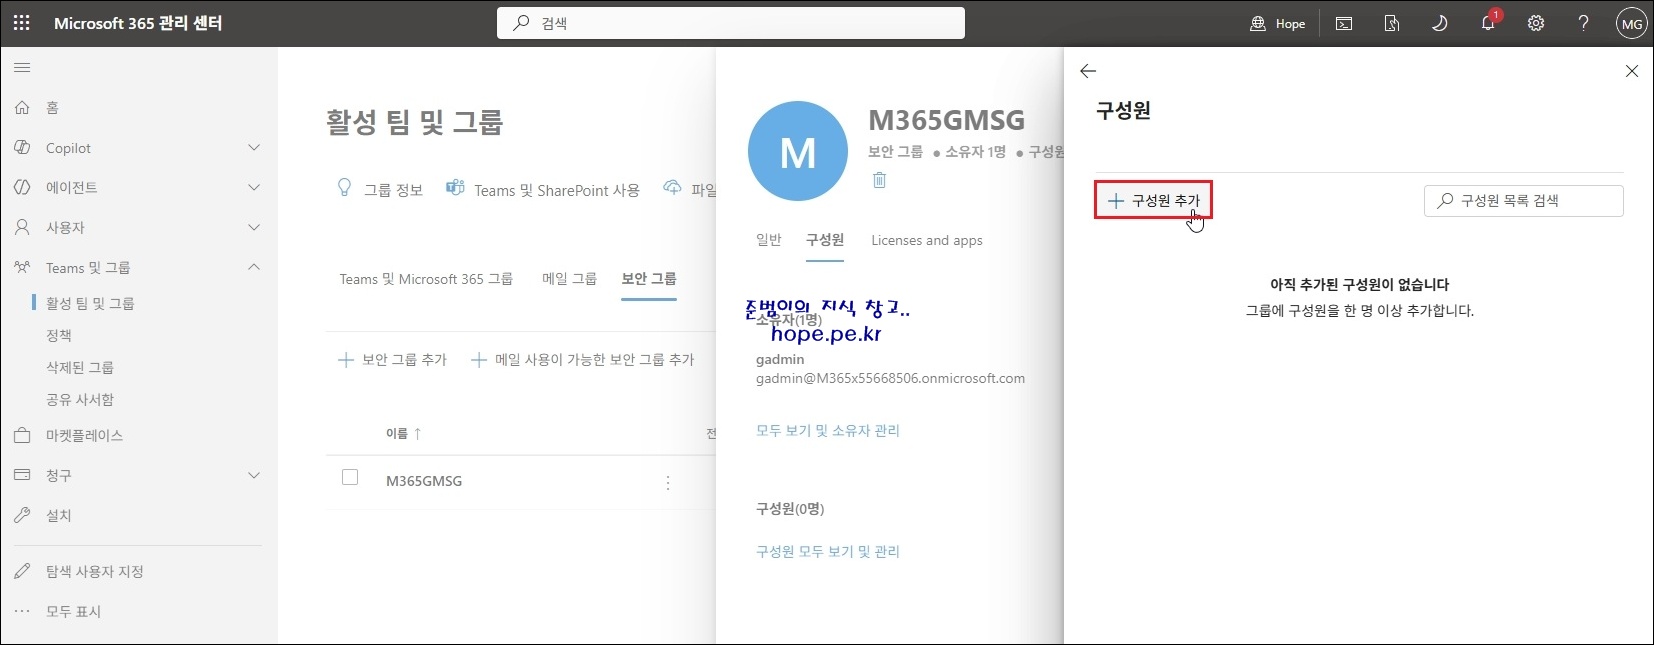Switch to 일반 tab in group panel

click(768, 240)
